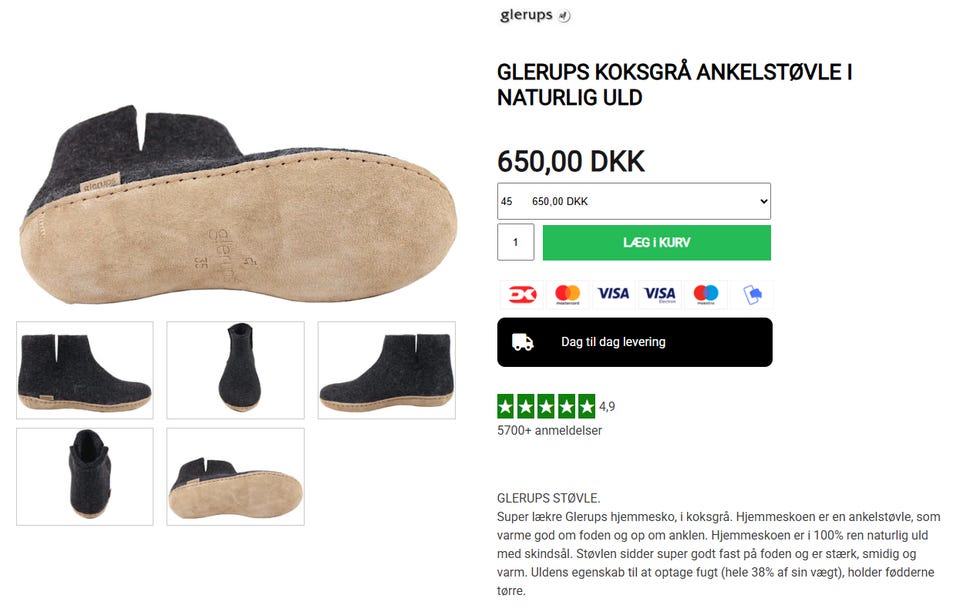Click the Mastercard payment icon
The image size is (960, 612).
pyautogui.click(x=568, y=294)
